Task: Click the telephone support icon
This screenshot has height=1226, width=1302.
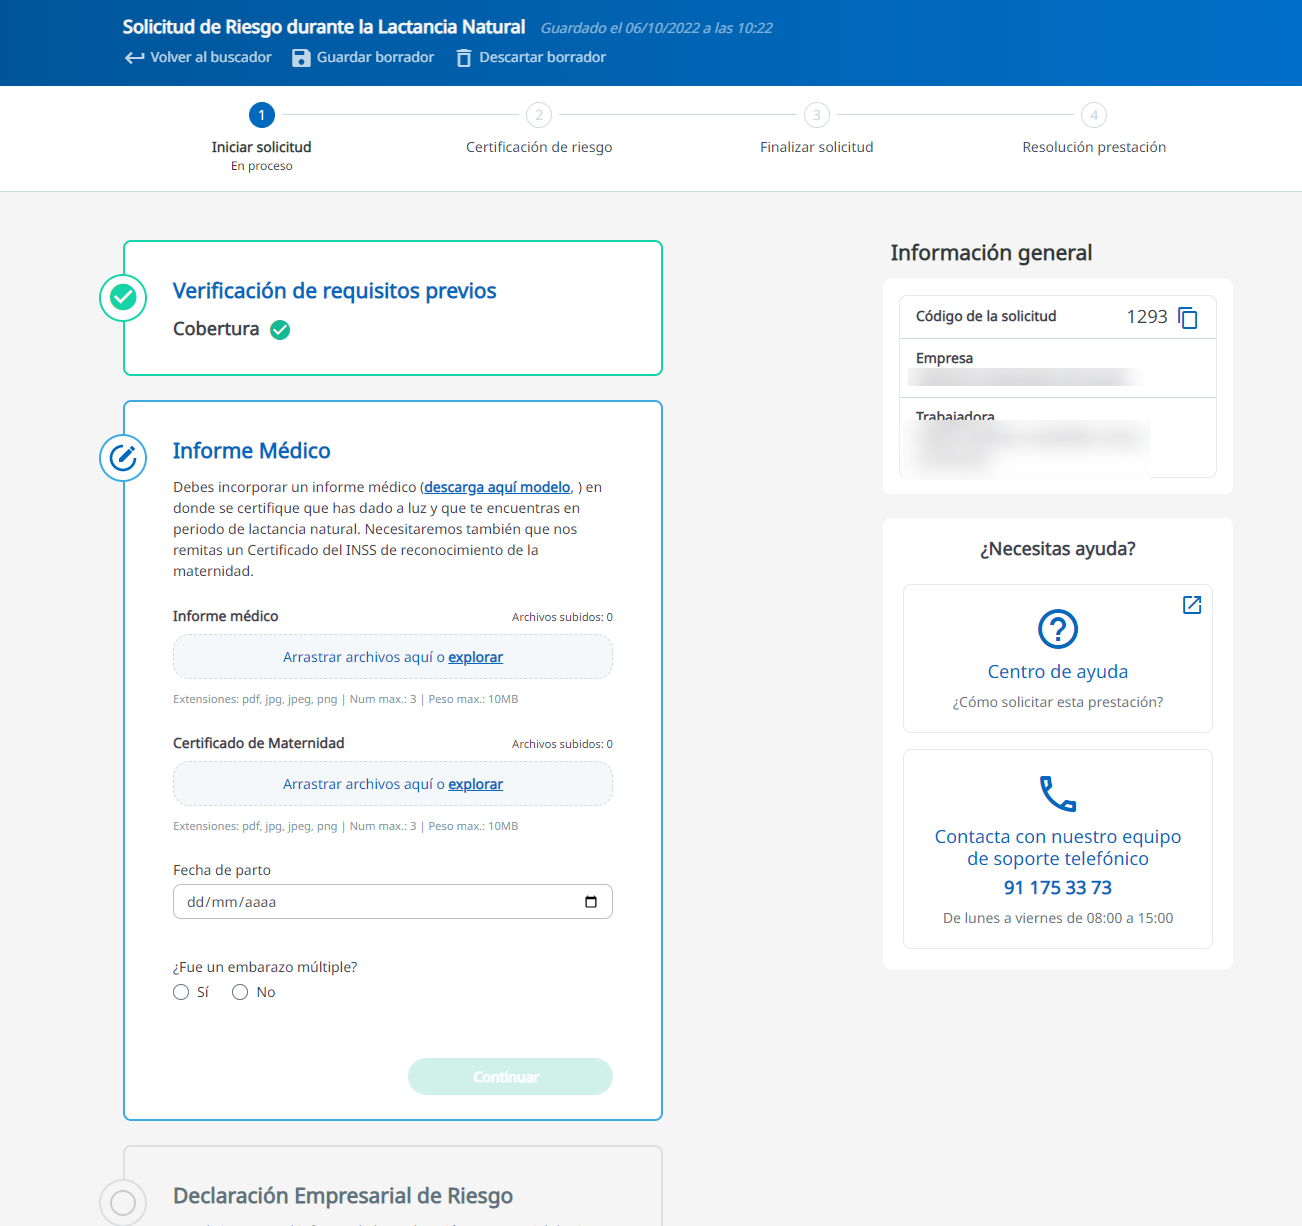Action: [1058, 794]
